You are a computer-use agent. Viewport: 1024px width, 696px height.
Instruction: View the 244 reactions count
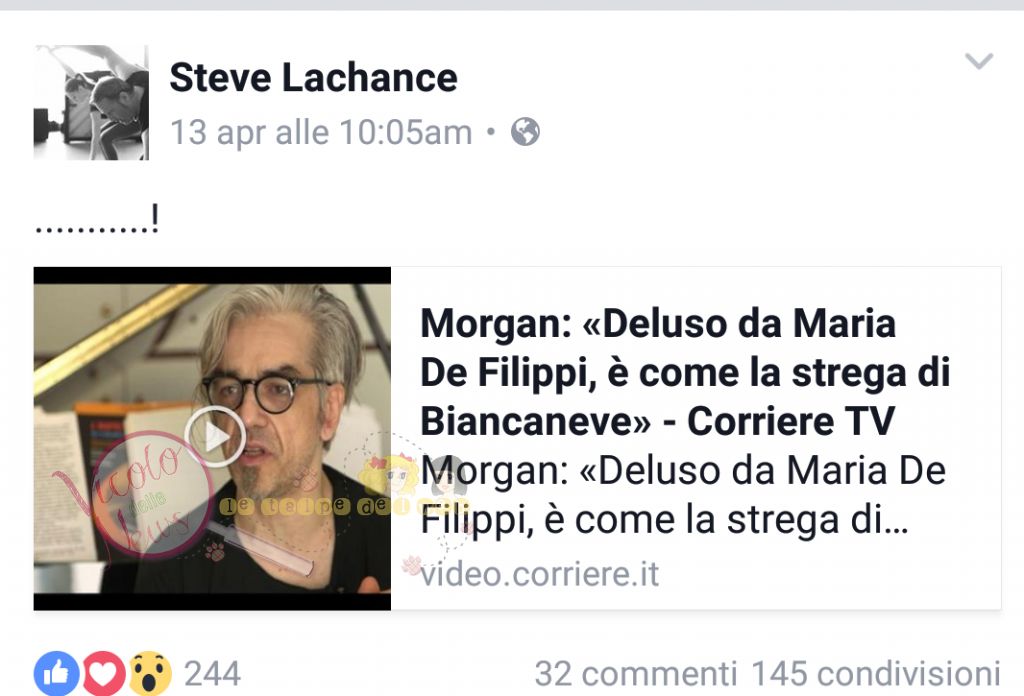[x=212, y=674]
